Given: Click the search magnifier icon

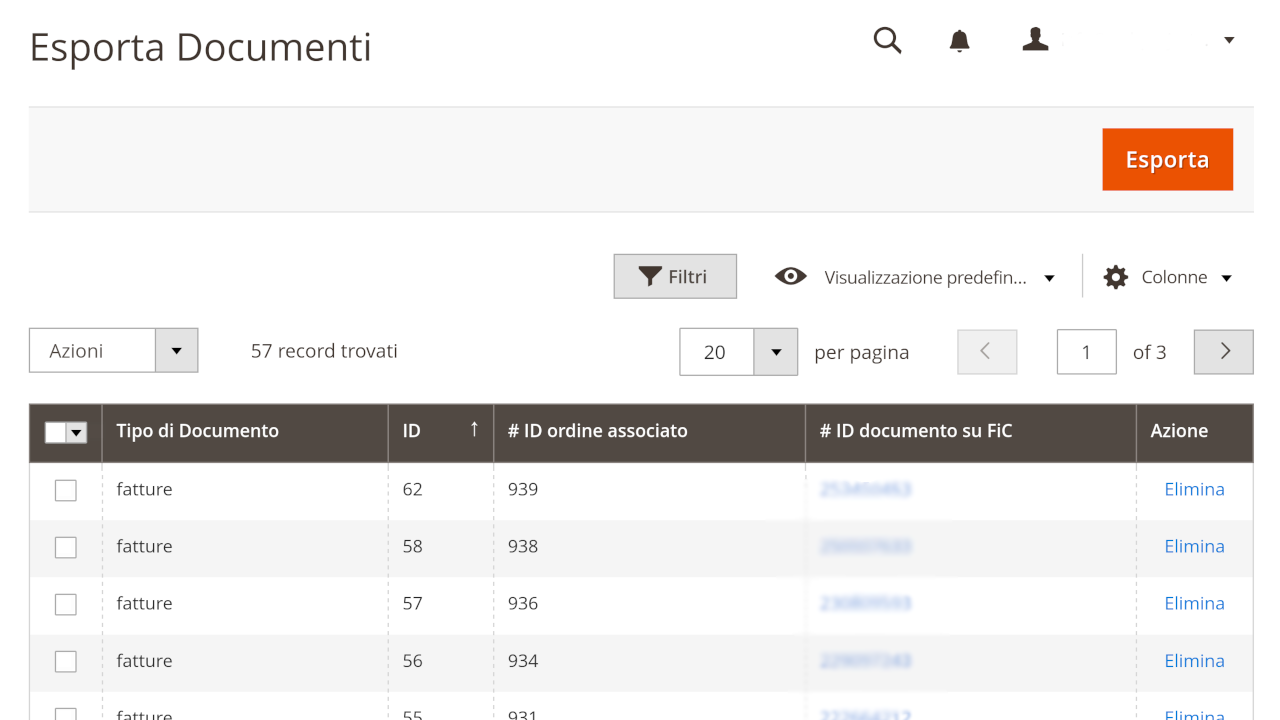Looking at the screenshot, I should (x=887, y=40).
